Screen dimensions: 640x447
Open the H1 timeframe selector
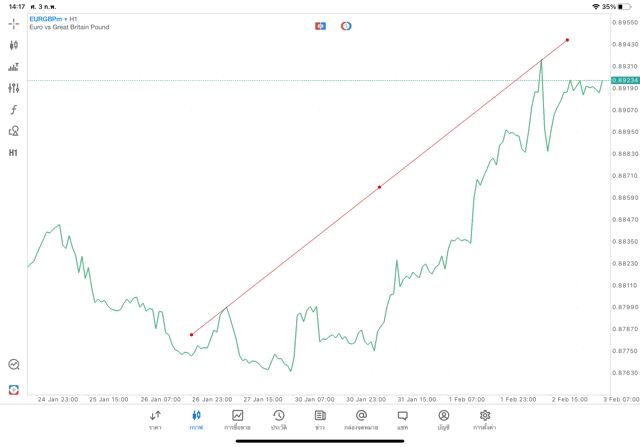click(13, 153)
